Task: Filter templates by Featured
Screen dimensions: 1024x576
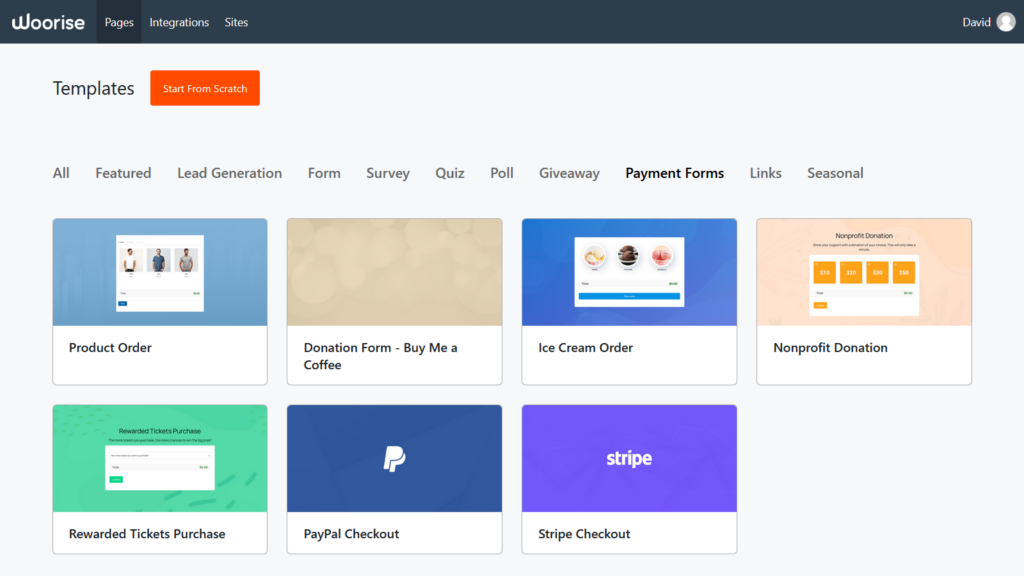Action: coord(123,173)
